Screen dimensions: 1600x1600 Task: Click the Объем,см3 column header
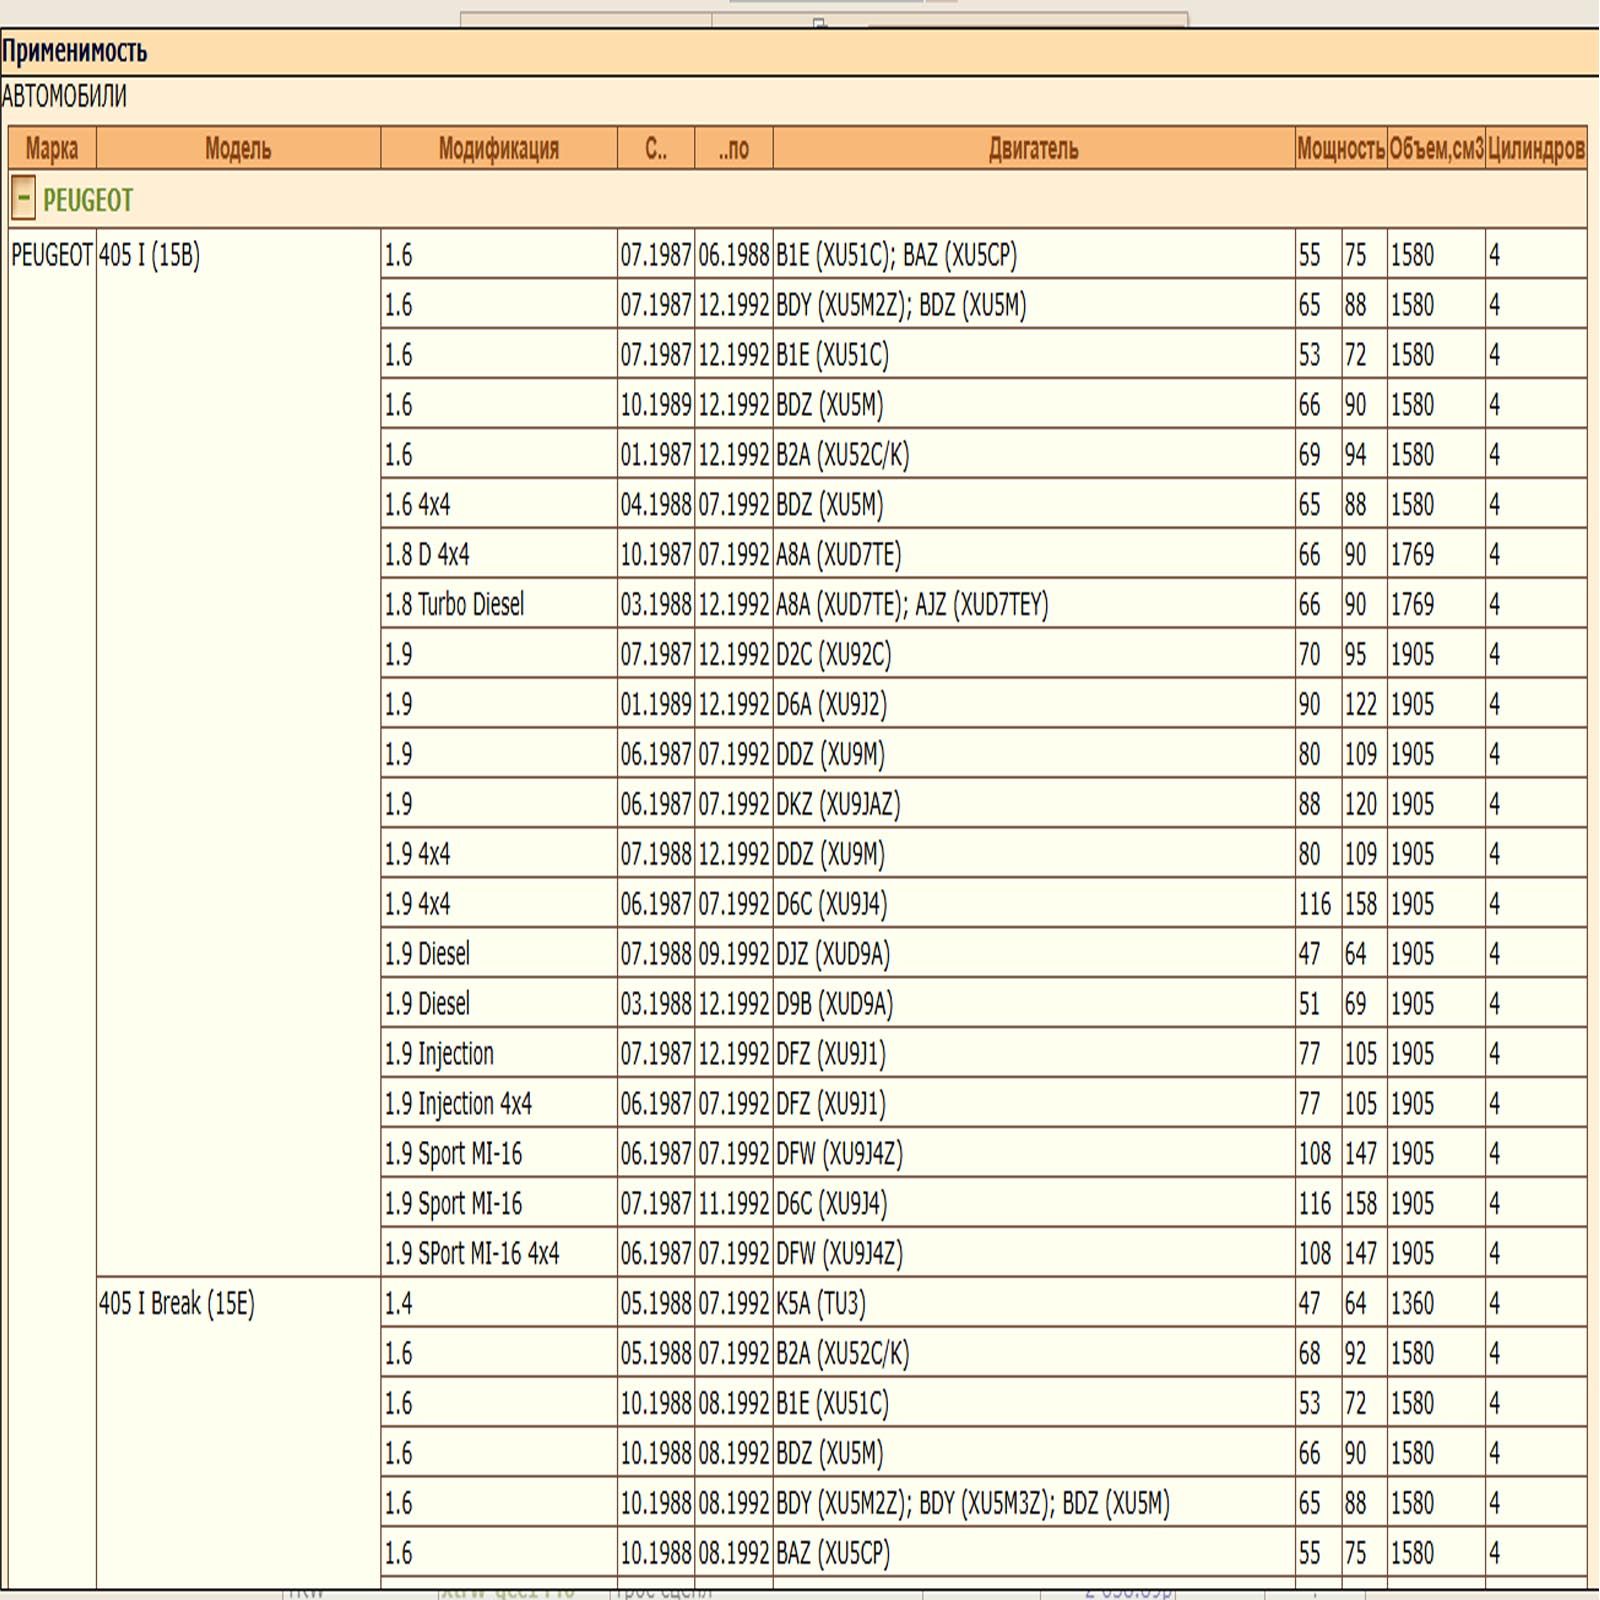click(x=1436, y=149)
